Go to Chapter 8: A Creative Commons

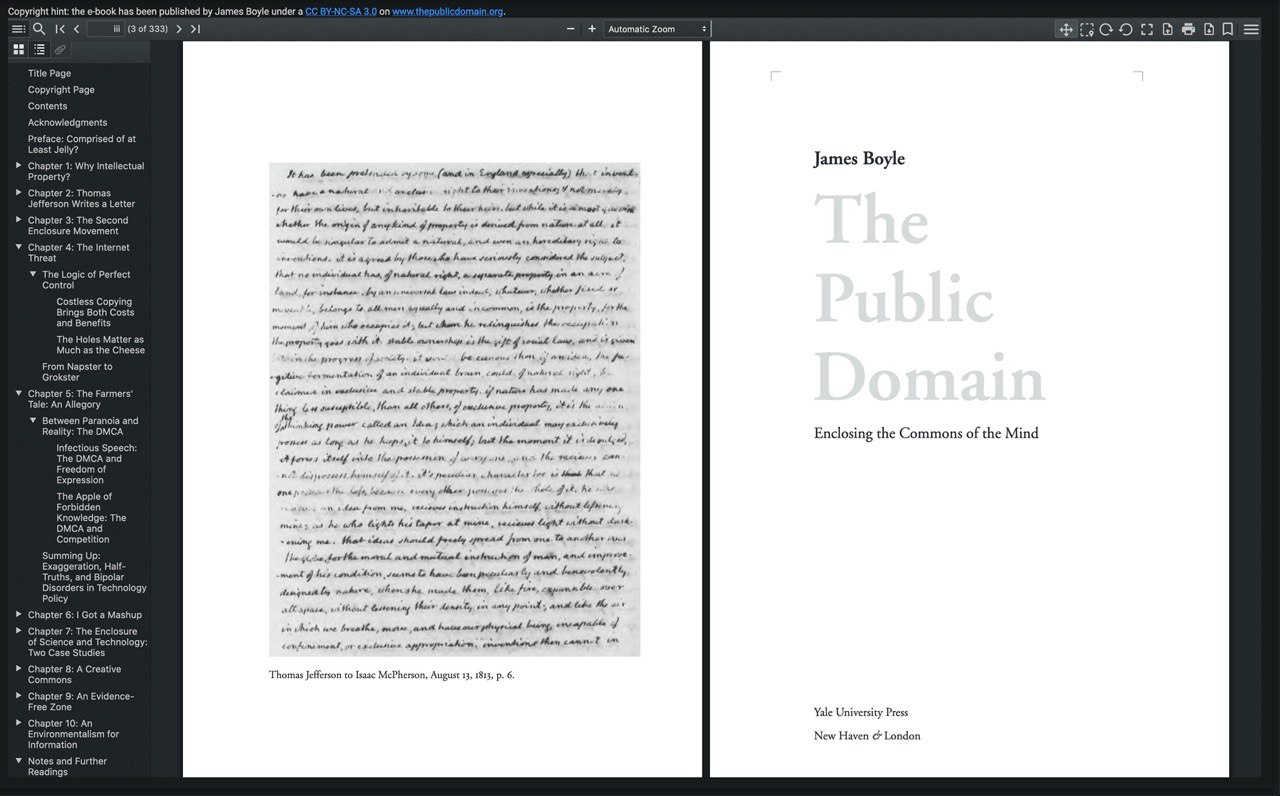75,675
